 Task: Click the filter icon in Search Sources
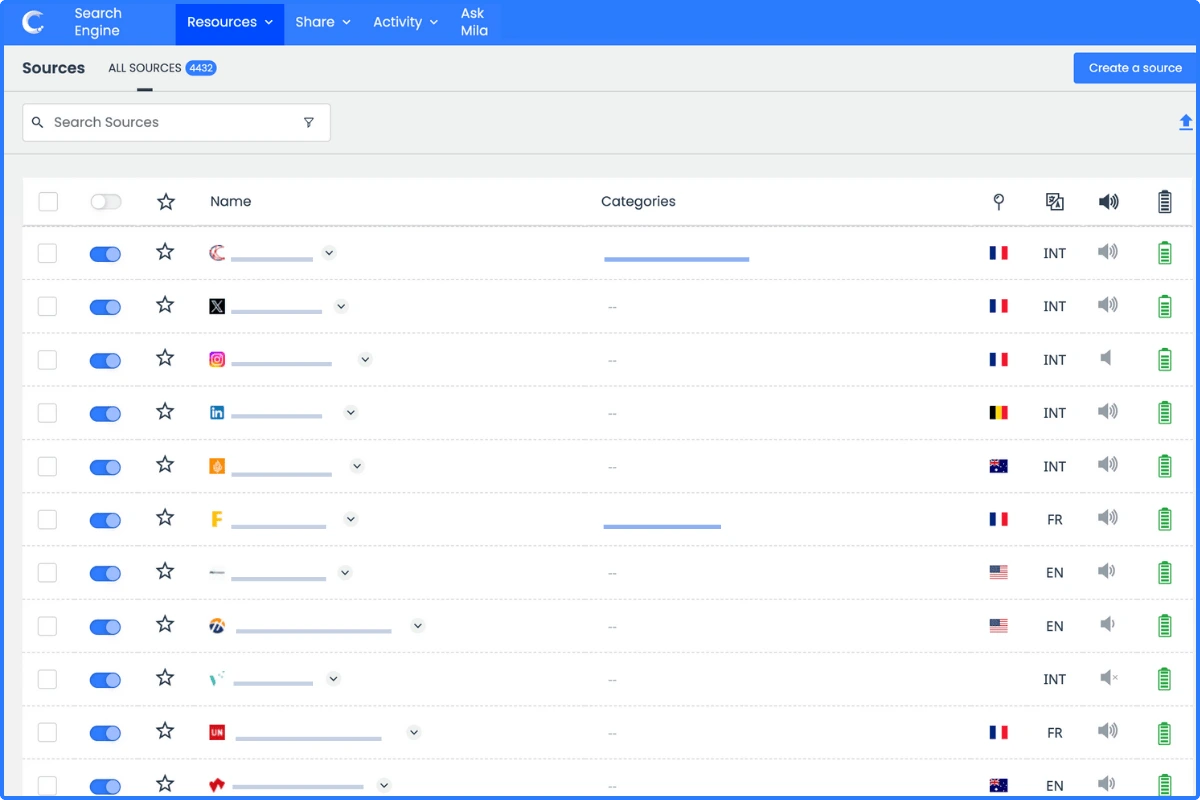click(x=308, y=122)
